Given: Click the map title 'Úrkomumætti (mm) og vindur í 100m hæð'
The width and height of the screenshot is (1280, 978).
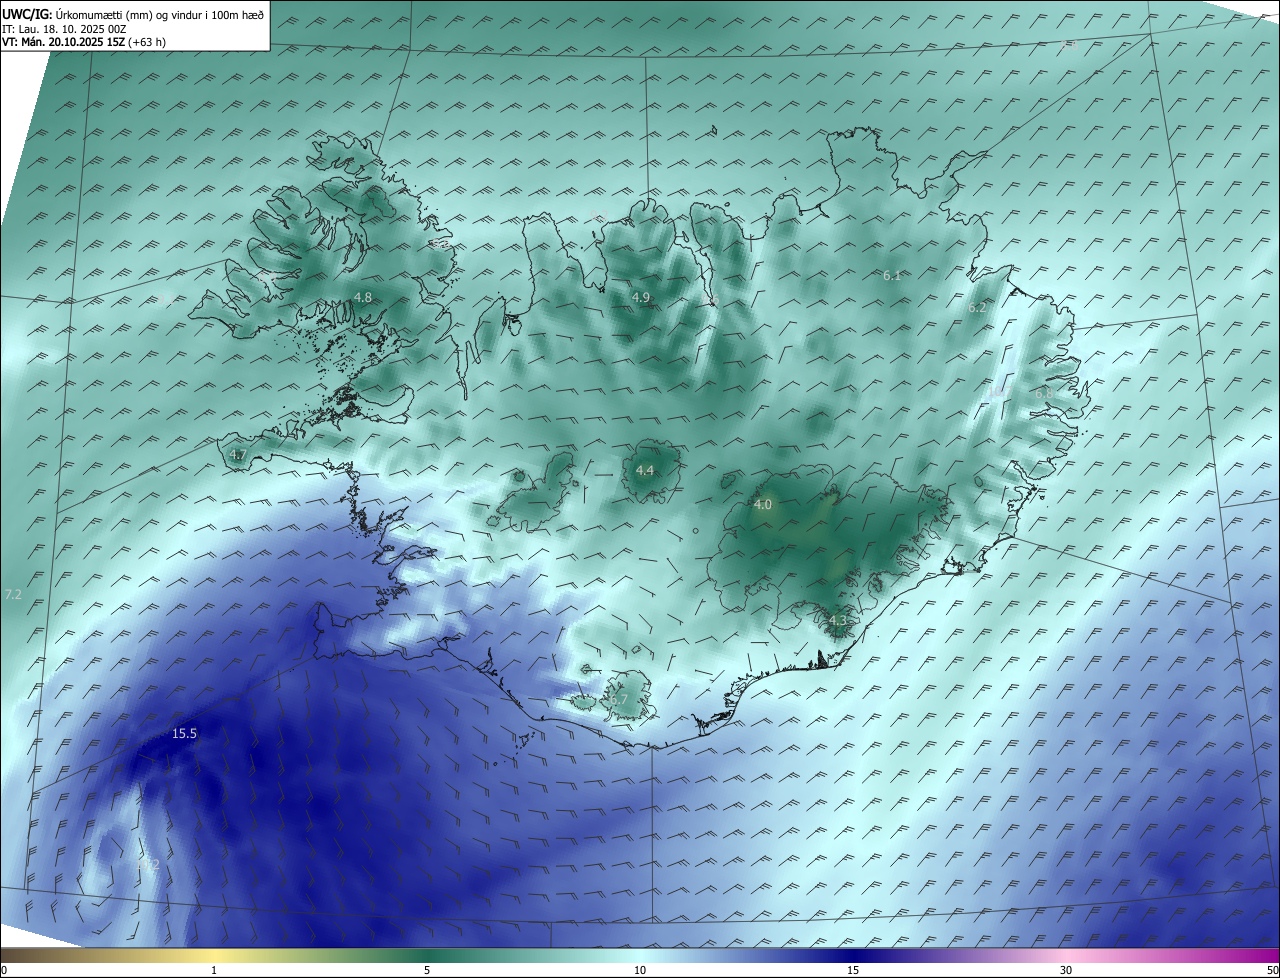Looking at the screenshot, I should click(160, 14).
